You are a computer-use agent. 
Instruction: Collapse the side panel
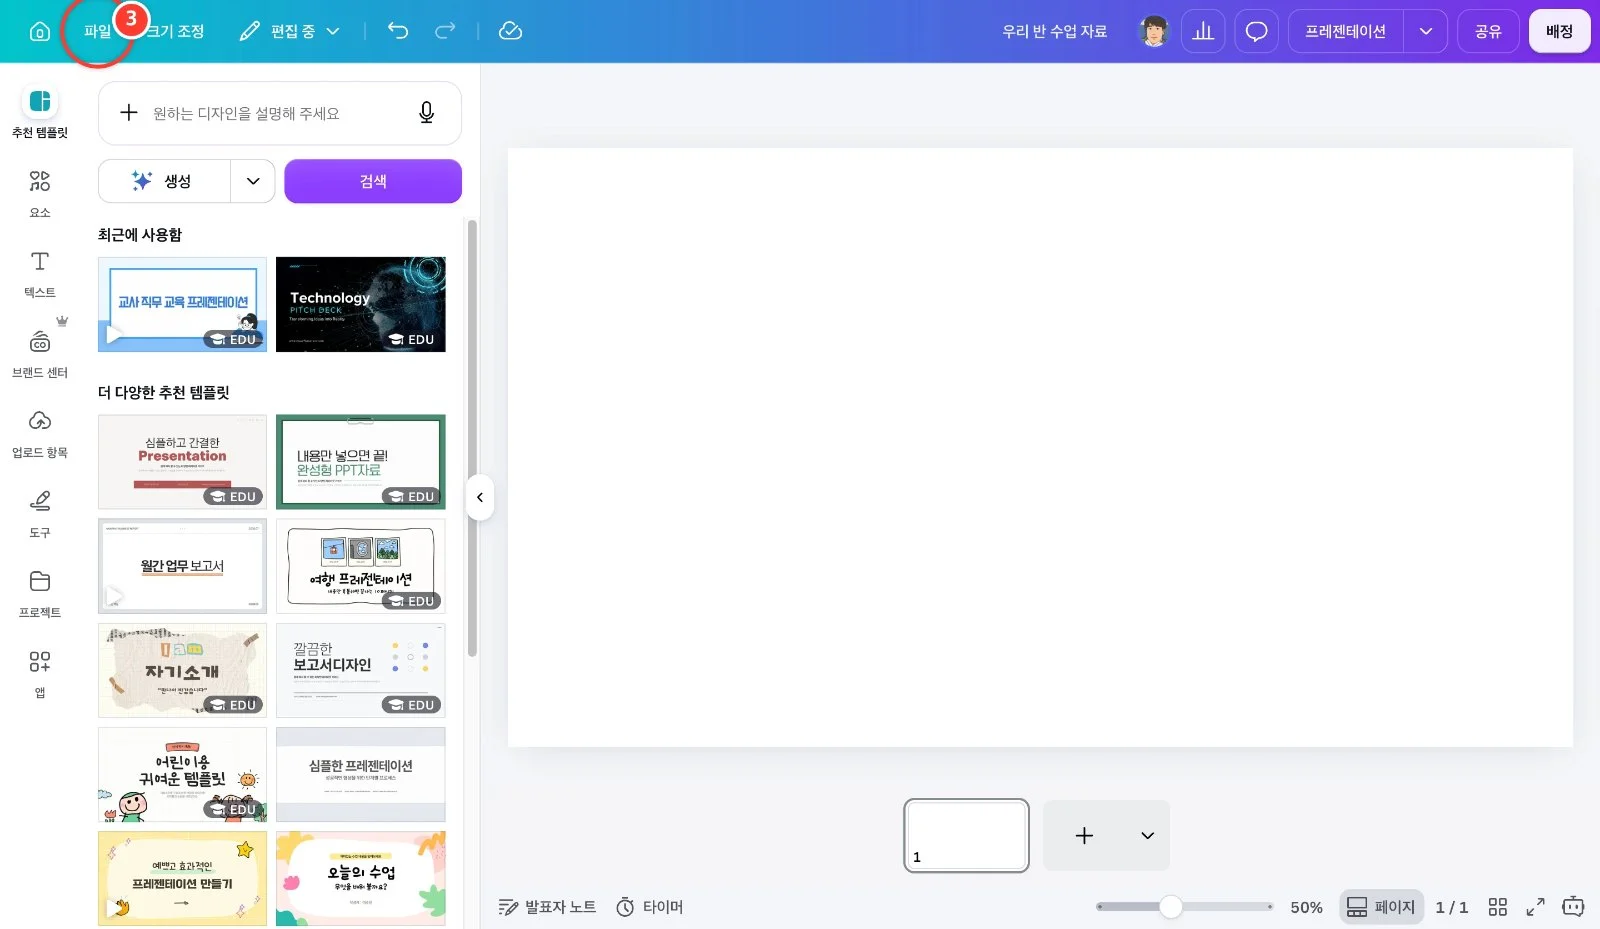point(480,497)
